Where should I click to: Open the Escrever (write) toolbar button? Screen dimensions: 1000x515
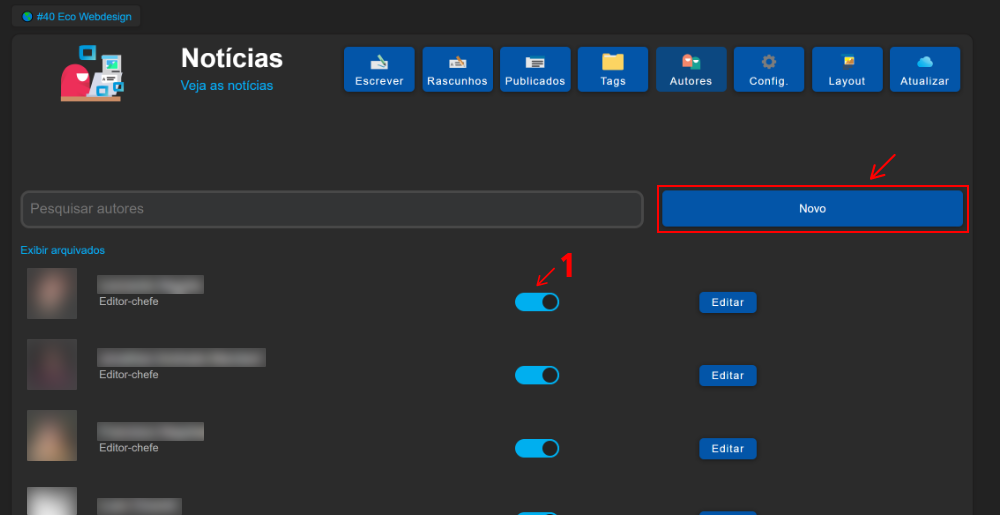379,69
